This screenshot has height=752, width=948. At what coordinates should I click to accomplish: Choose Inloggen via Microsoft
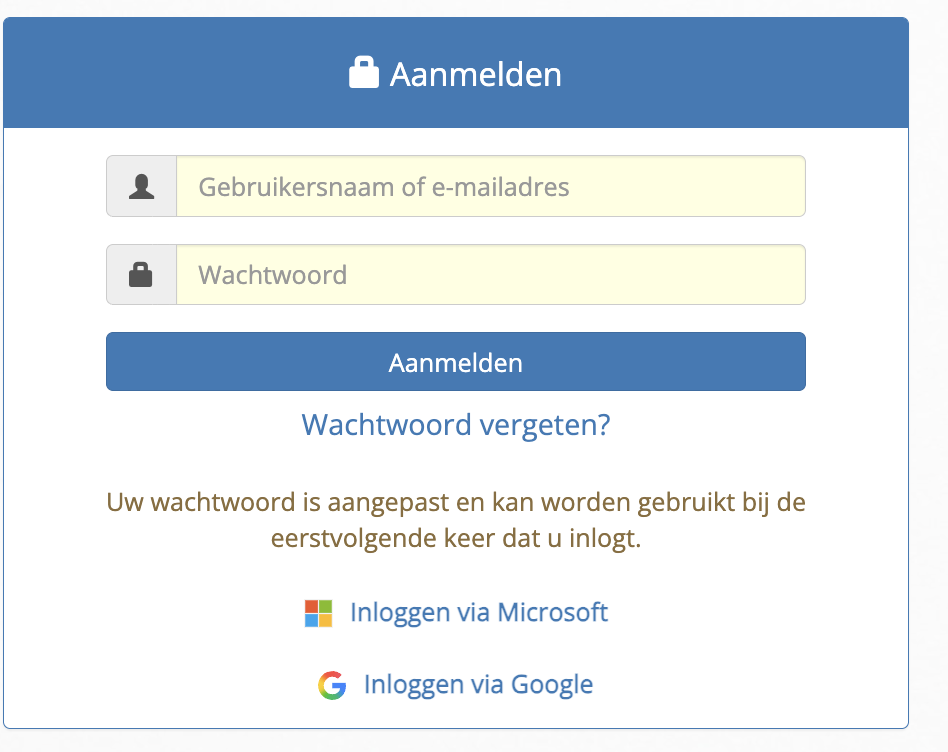pos(478,612)
